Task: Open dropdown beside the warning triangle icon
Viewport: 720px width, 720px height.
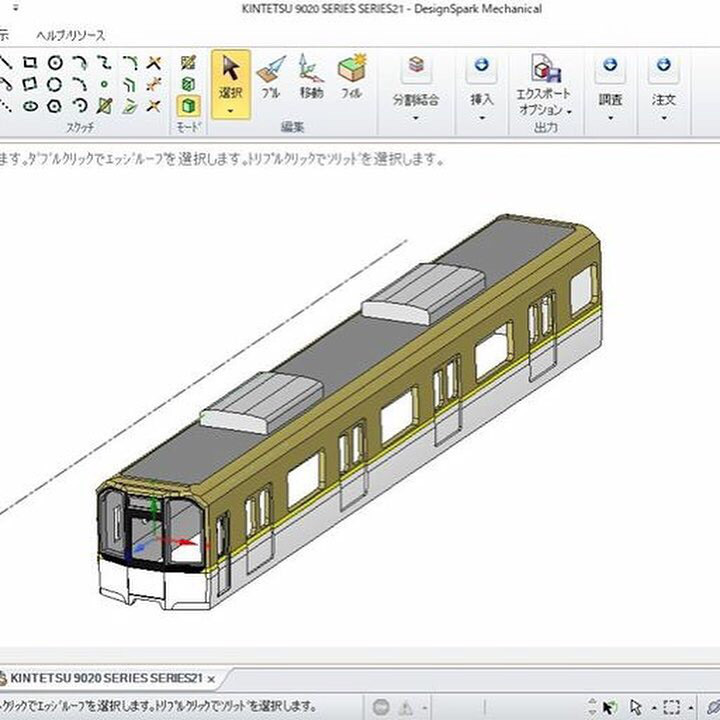Action: click(425, 708)
